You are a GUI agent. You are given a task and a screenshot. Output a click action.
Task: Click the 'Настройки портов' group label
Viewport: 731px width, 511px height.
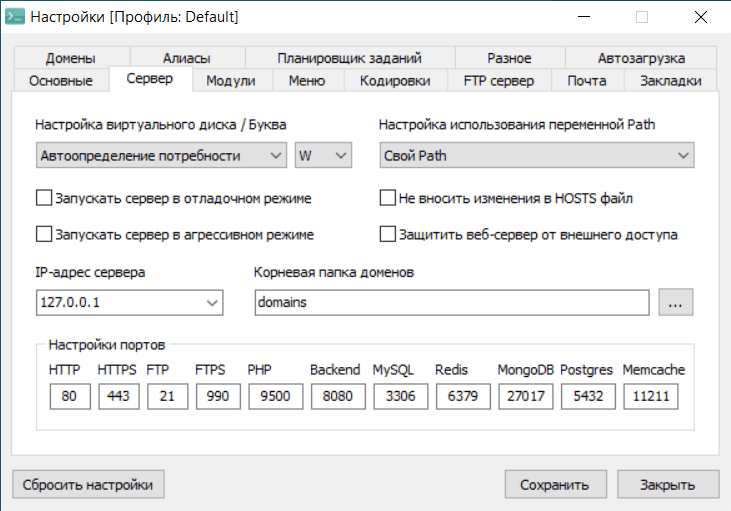[107, 345]
